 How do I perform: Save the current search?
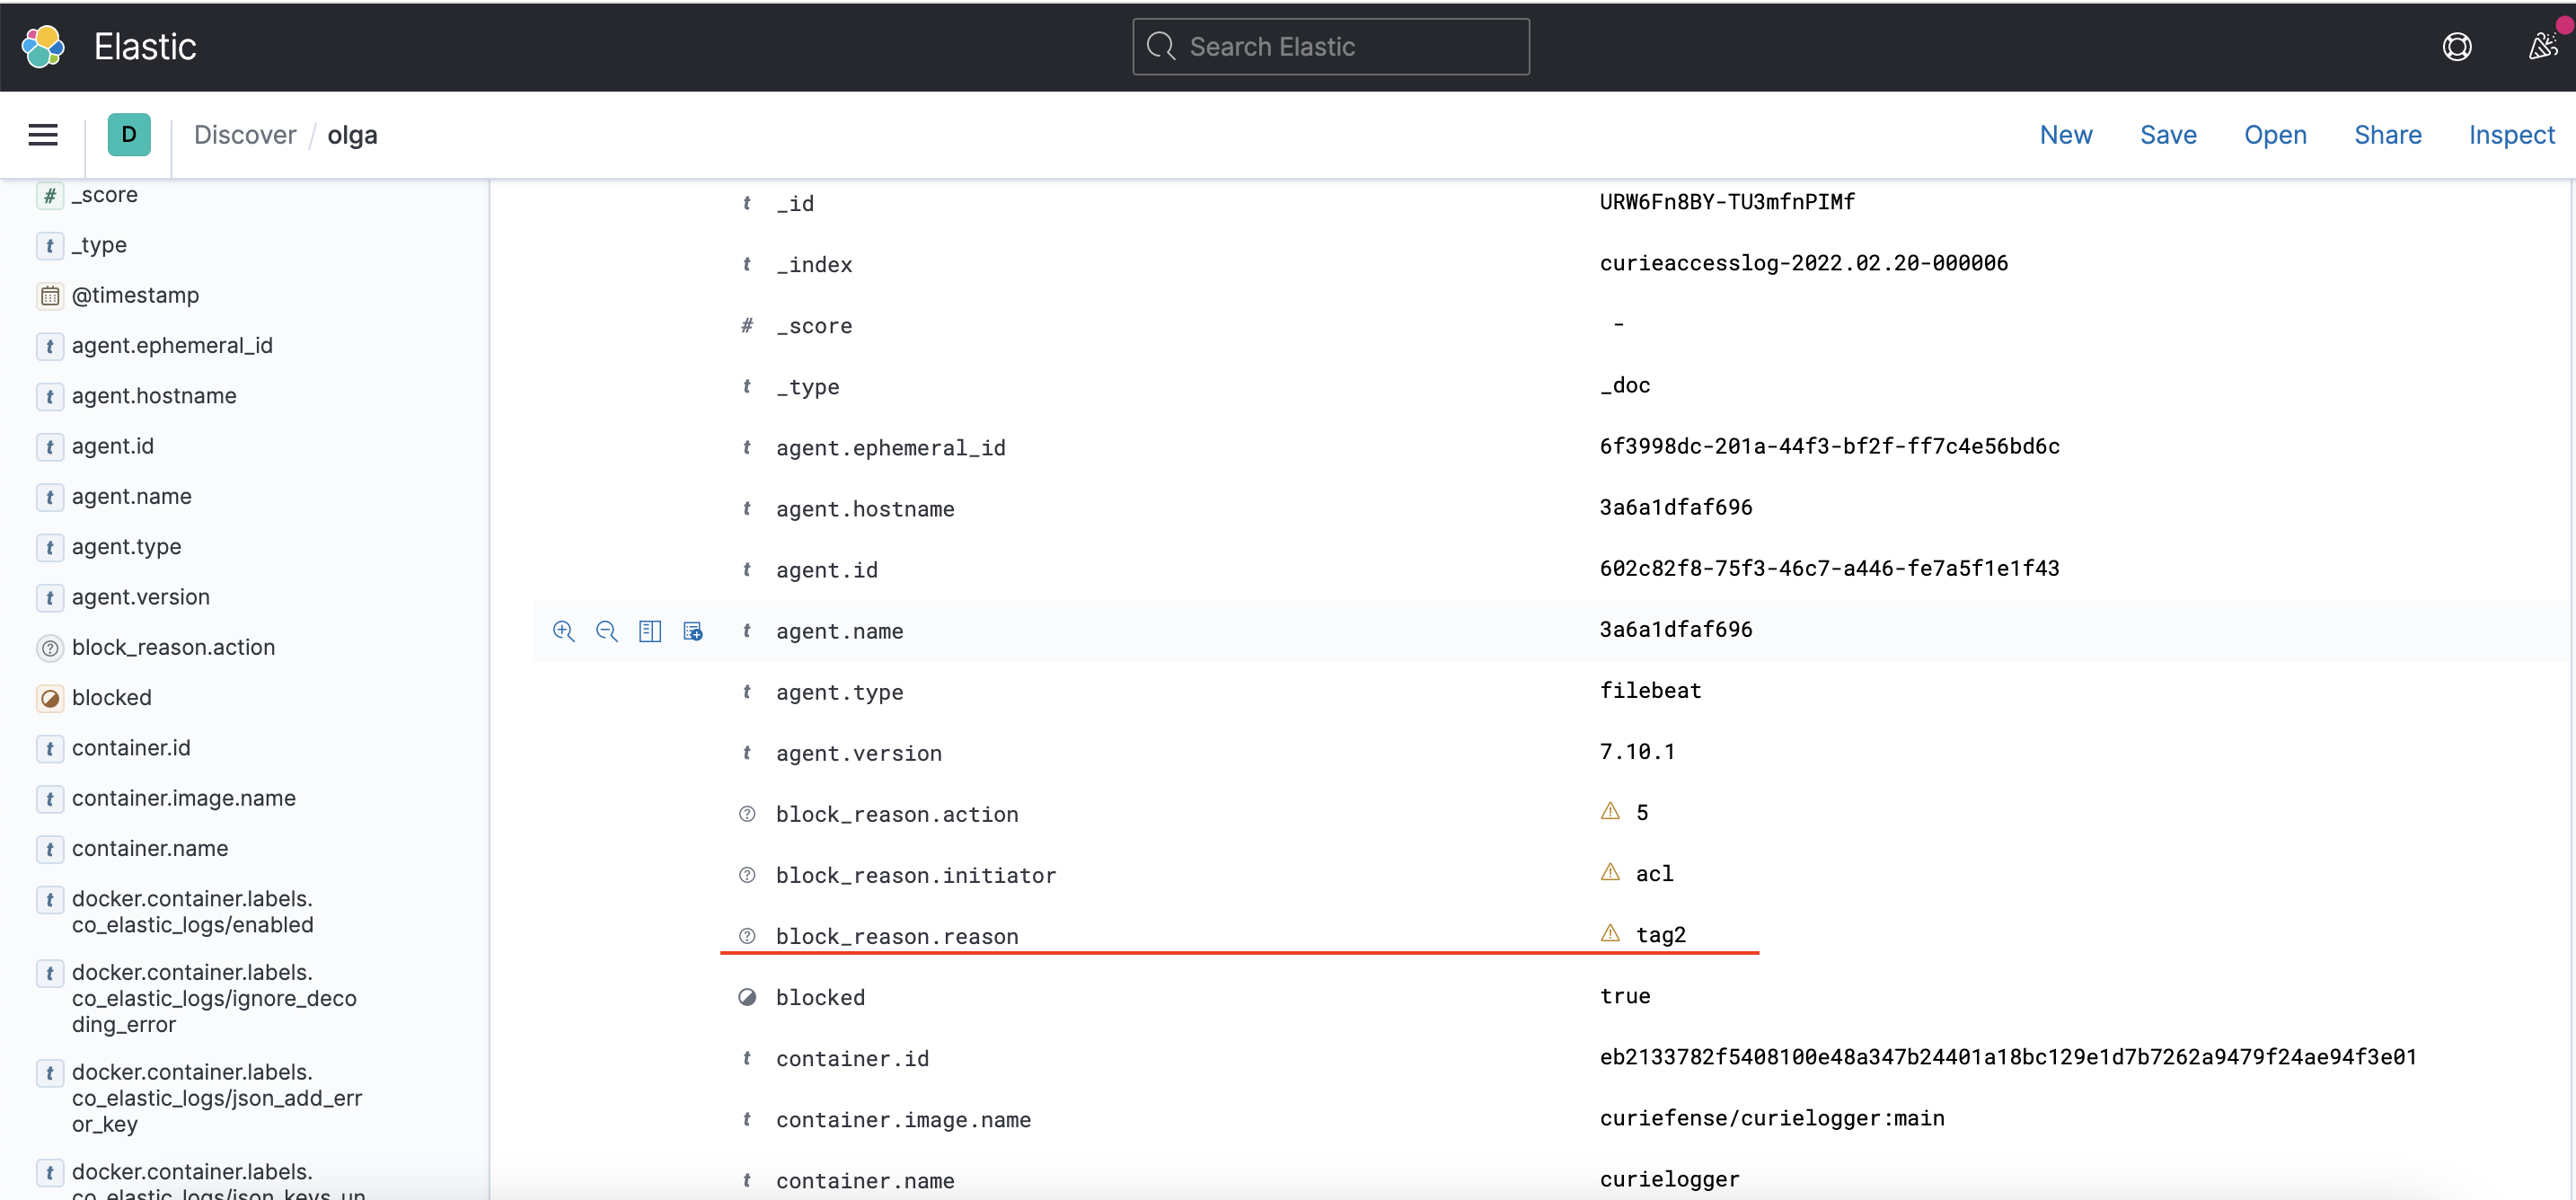pyautogui.click(x=2168, y=134)
